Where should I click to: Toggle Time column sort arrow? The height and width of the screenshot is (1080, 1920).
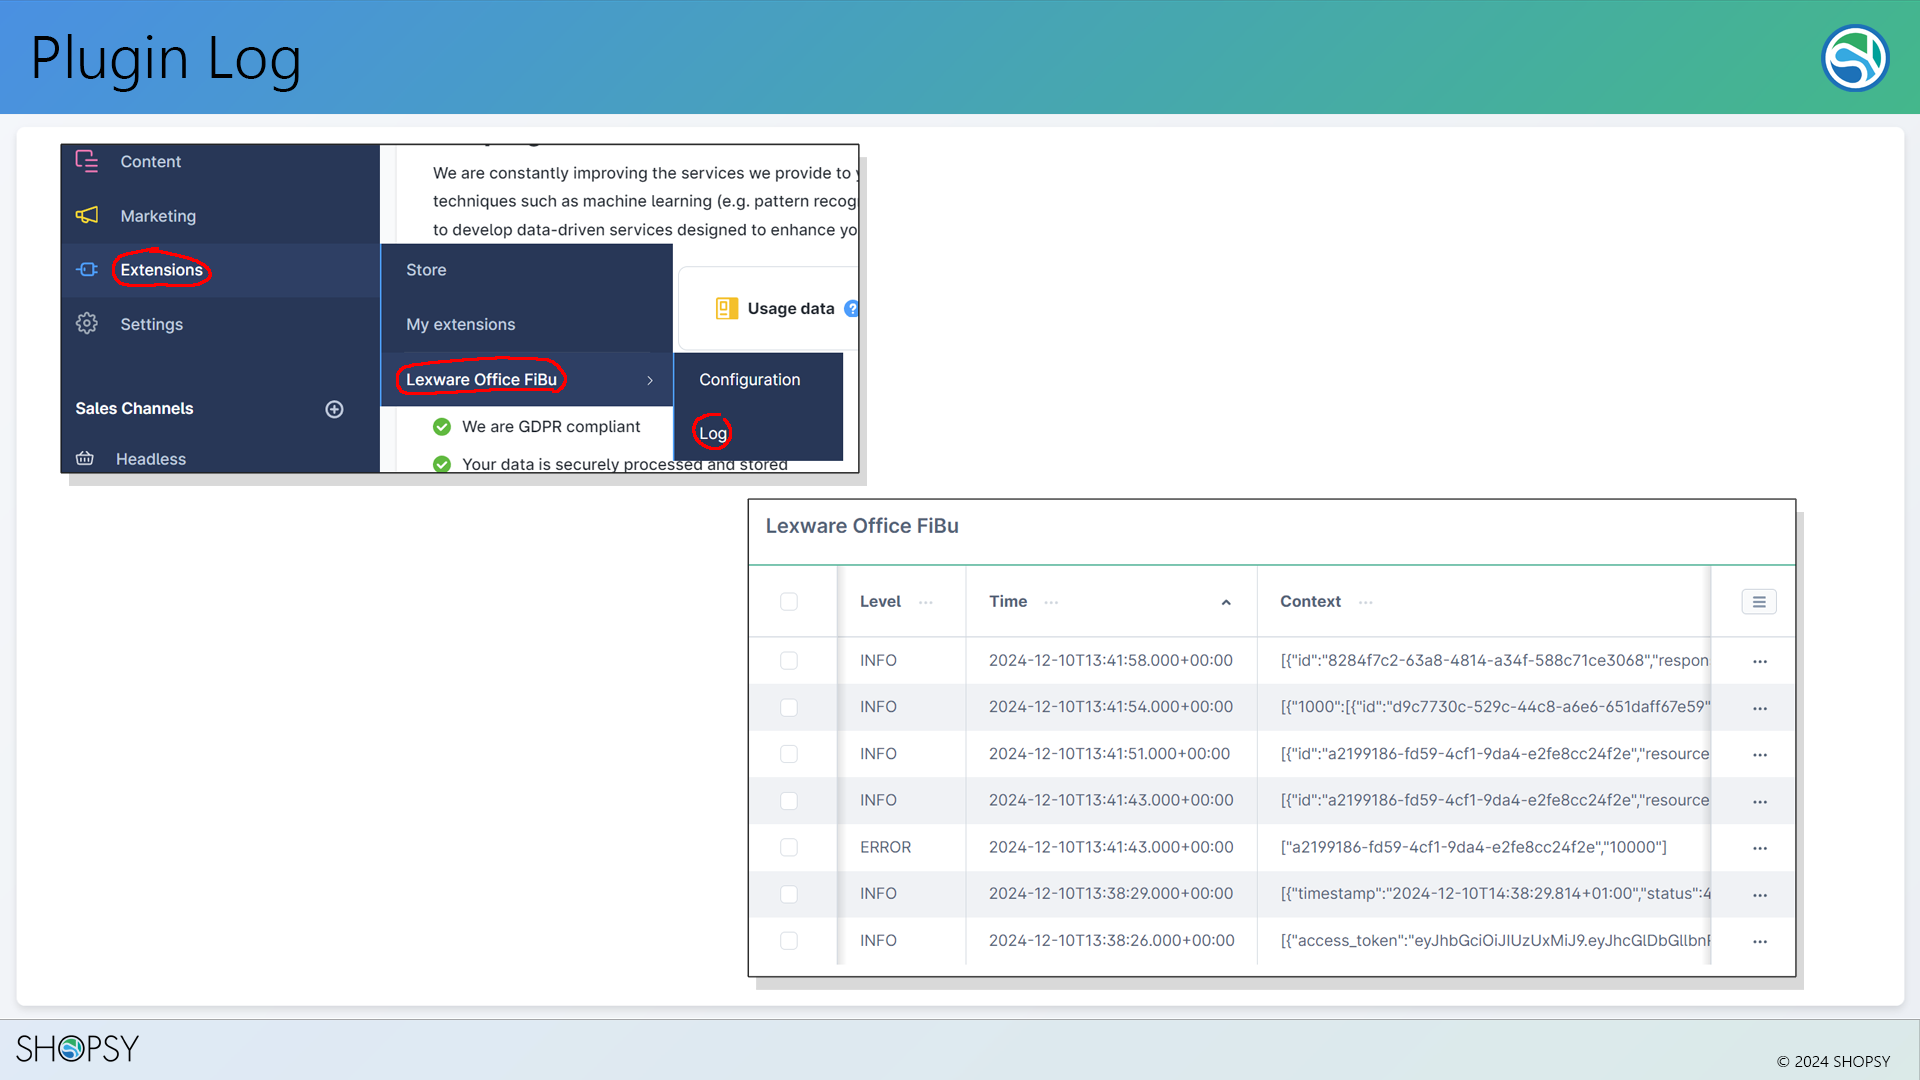[1226, 602]
